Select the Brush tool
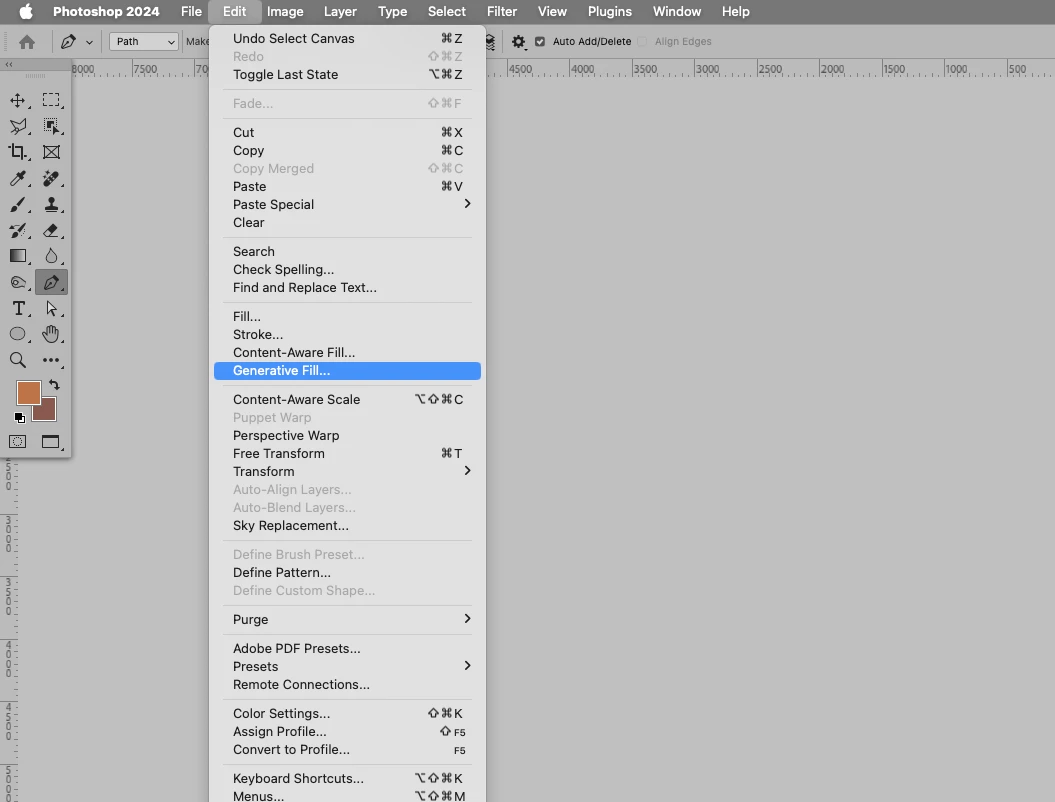1055x802 pixels. 18,205
